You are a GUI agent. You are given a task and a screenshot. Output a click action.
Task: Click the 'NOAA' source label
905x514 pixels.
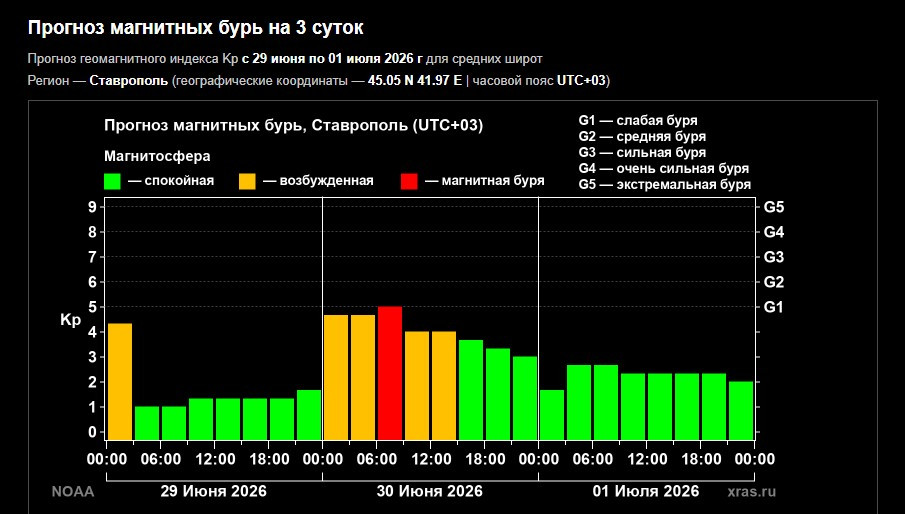click(73, 492)
